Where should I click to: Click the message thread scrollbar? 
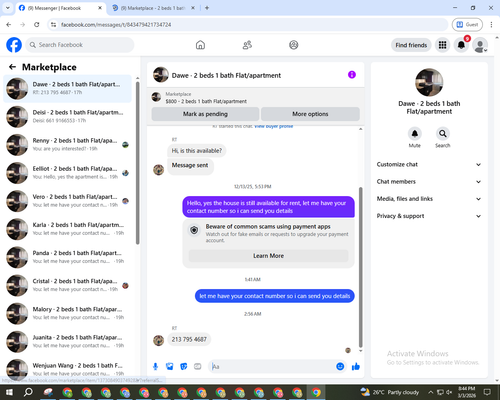click(x=360, y=267)
